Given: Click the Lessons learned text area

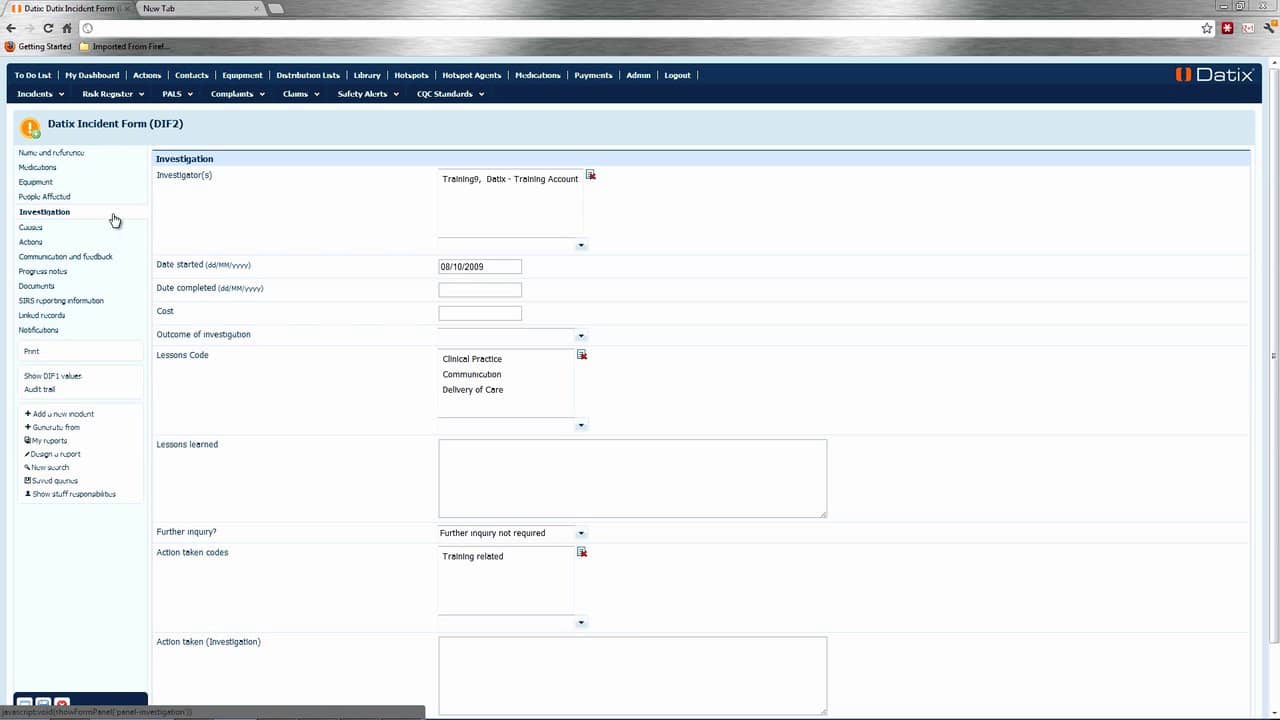Looking at the screenshot, I should [x=633, y=479].
